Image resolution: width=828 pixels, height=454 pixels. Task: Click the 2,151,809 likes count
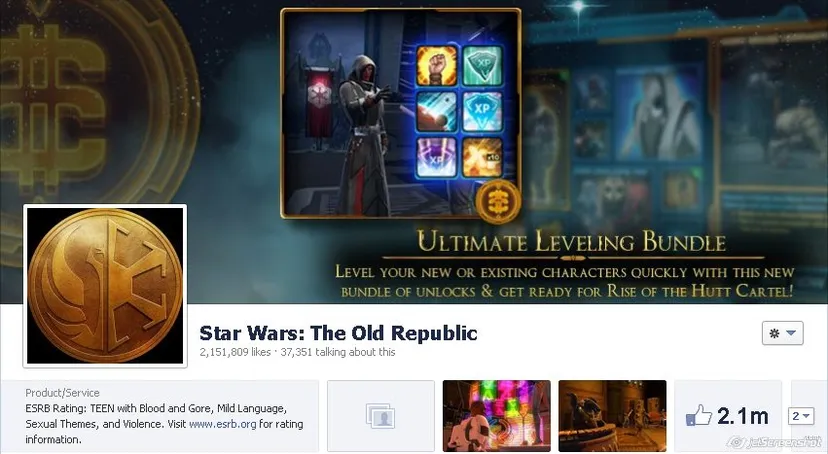coord(235,352)
